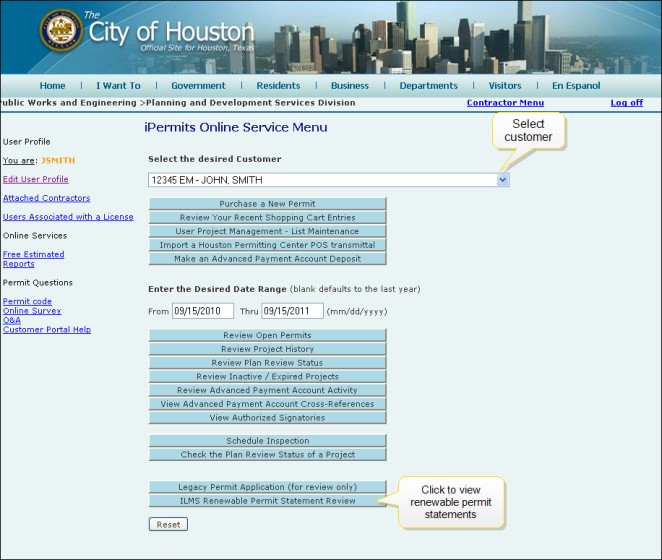Open the customer selection dropdown arrow

(x=502, y=180)
